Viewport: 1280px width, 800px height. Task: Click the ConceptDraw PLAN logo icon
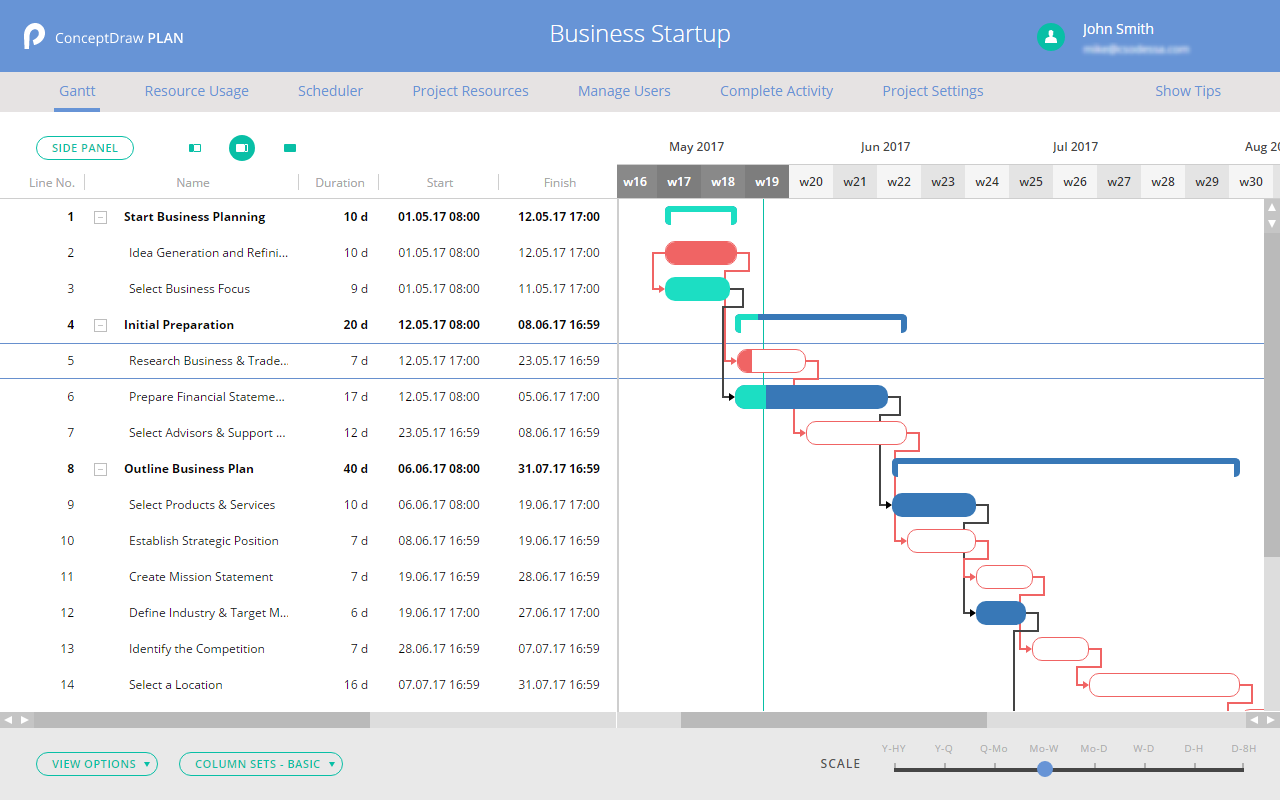tap(34, 37)
